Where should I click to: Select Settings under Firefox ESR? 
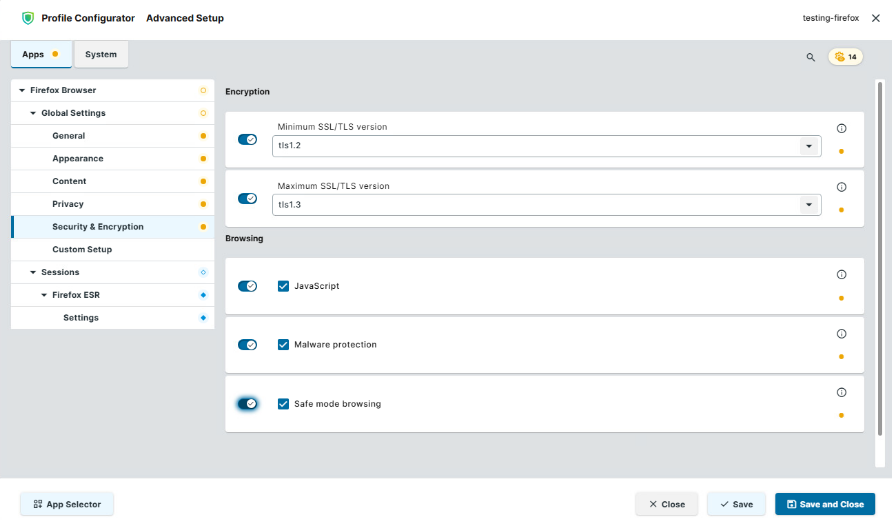coord(113,318)
